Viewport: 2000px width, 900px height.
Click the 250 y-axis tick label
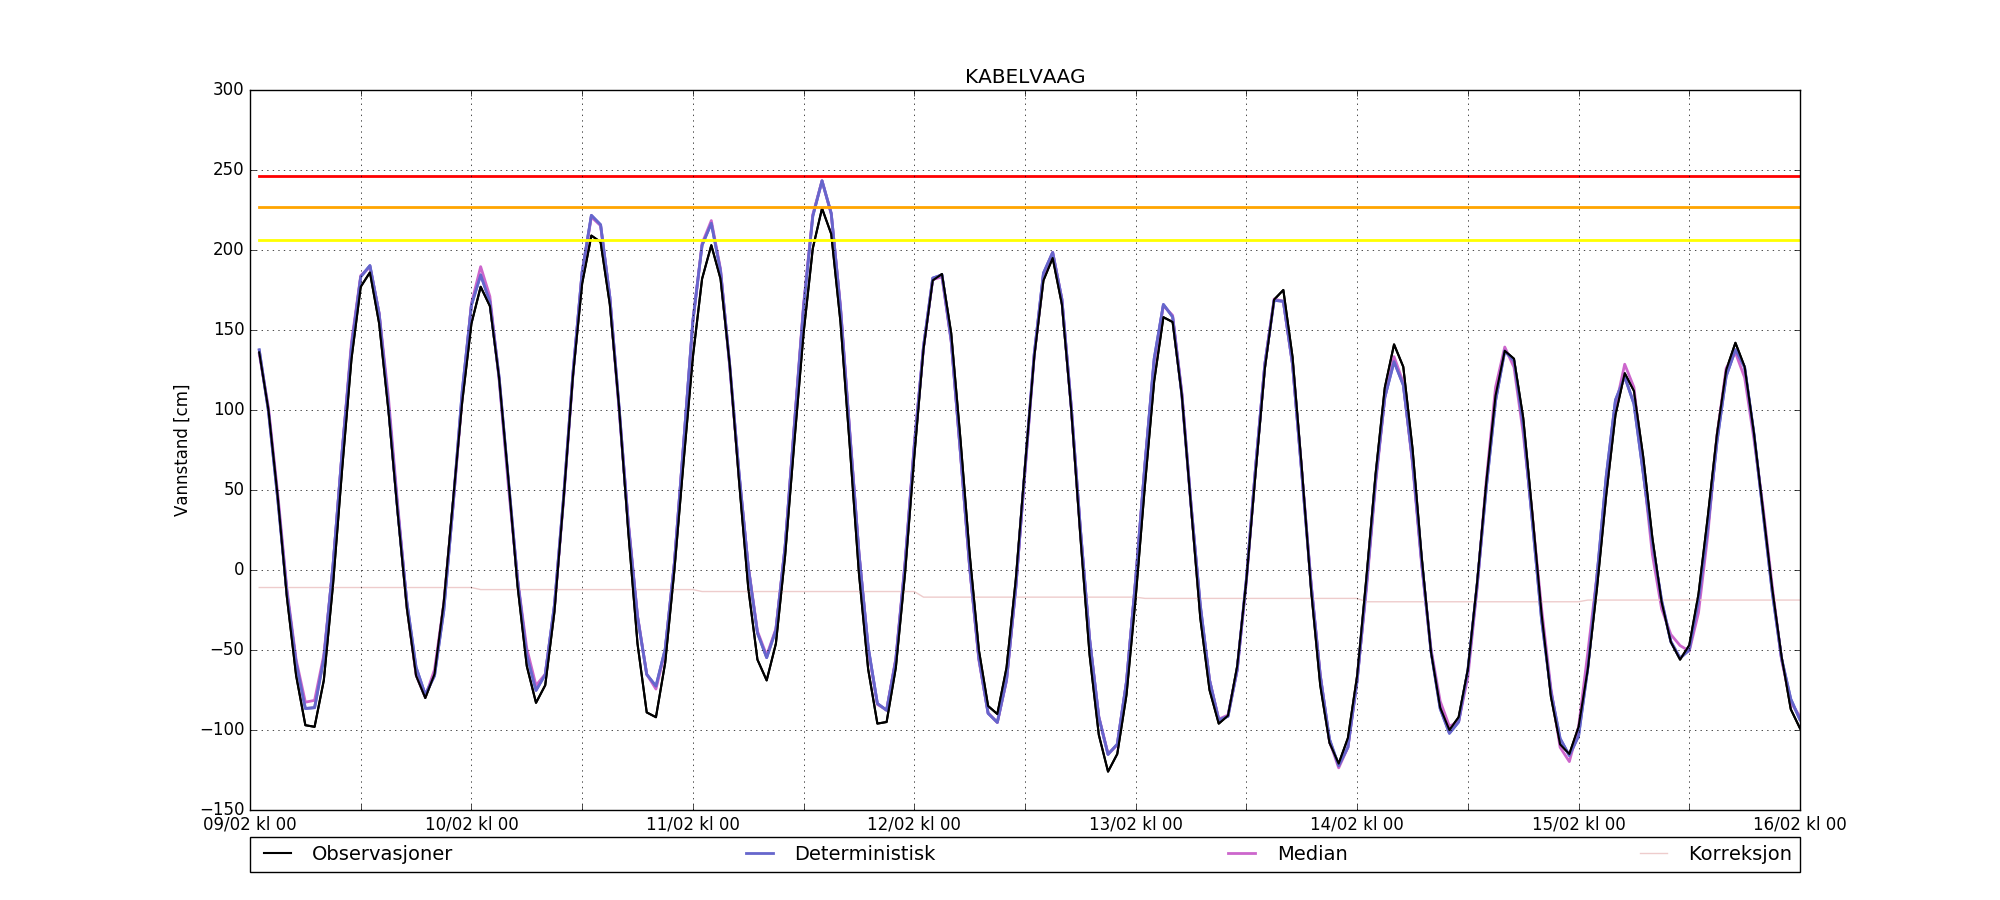pyautogui.click(x=228, y=170)
